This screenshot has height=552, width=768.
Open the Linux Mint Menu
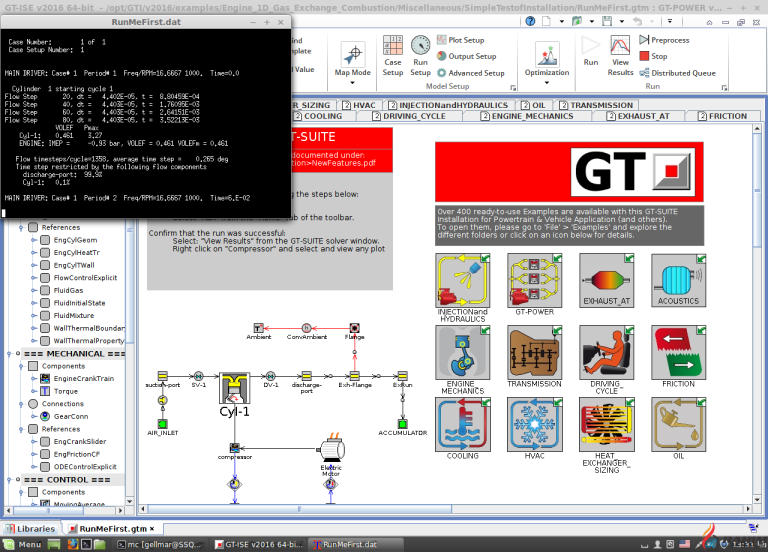(x=24, y=544)
